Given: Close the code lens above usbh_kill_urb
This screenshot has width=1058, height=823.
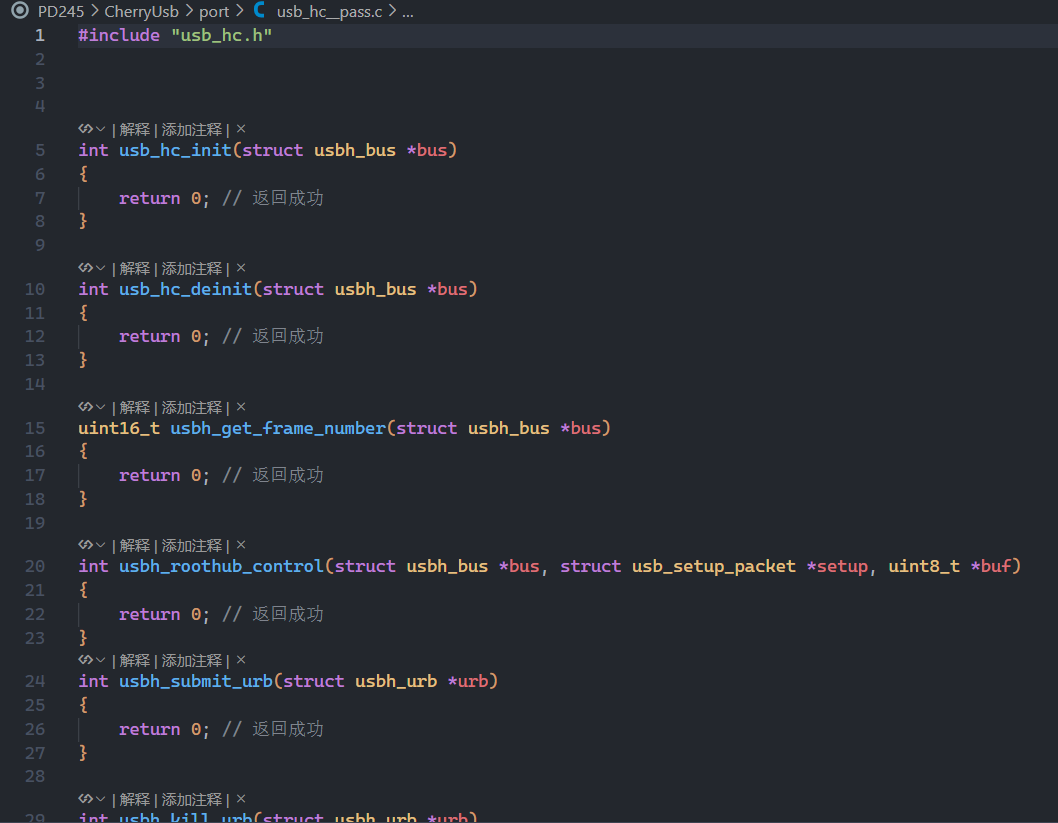Looking at the screenshot, I should 241,799.
